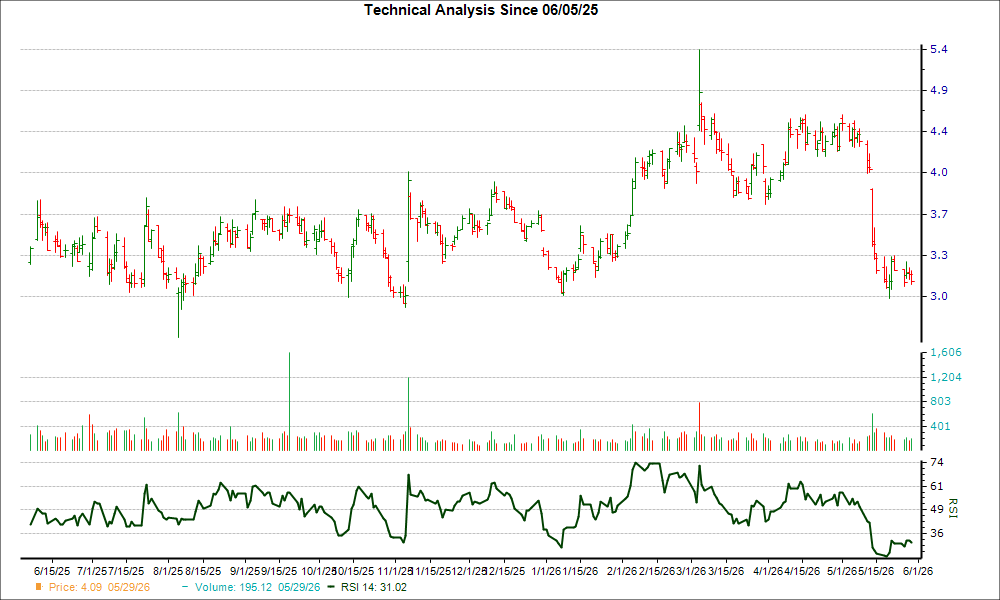
Task: Click the dark green RSI legend marker
Action: tap(331, 587)
